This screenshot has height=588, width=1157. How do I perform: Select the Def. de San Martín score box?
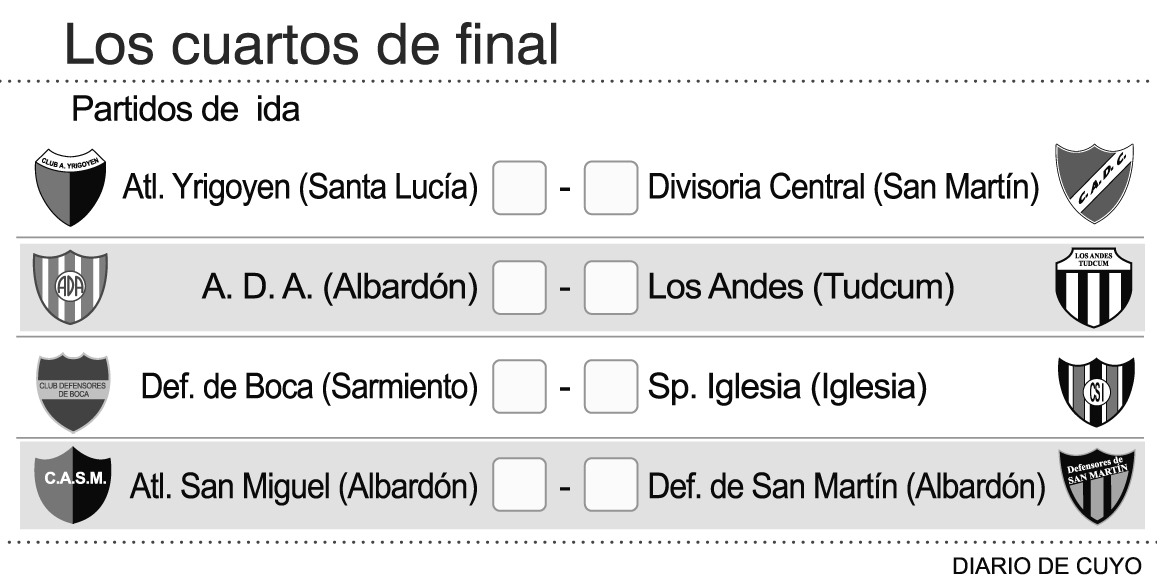610,487
